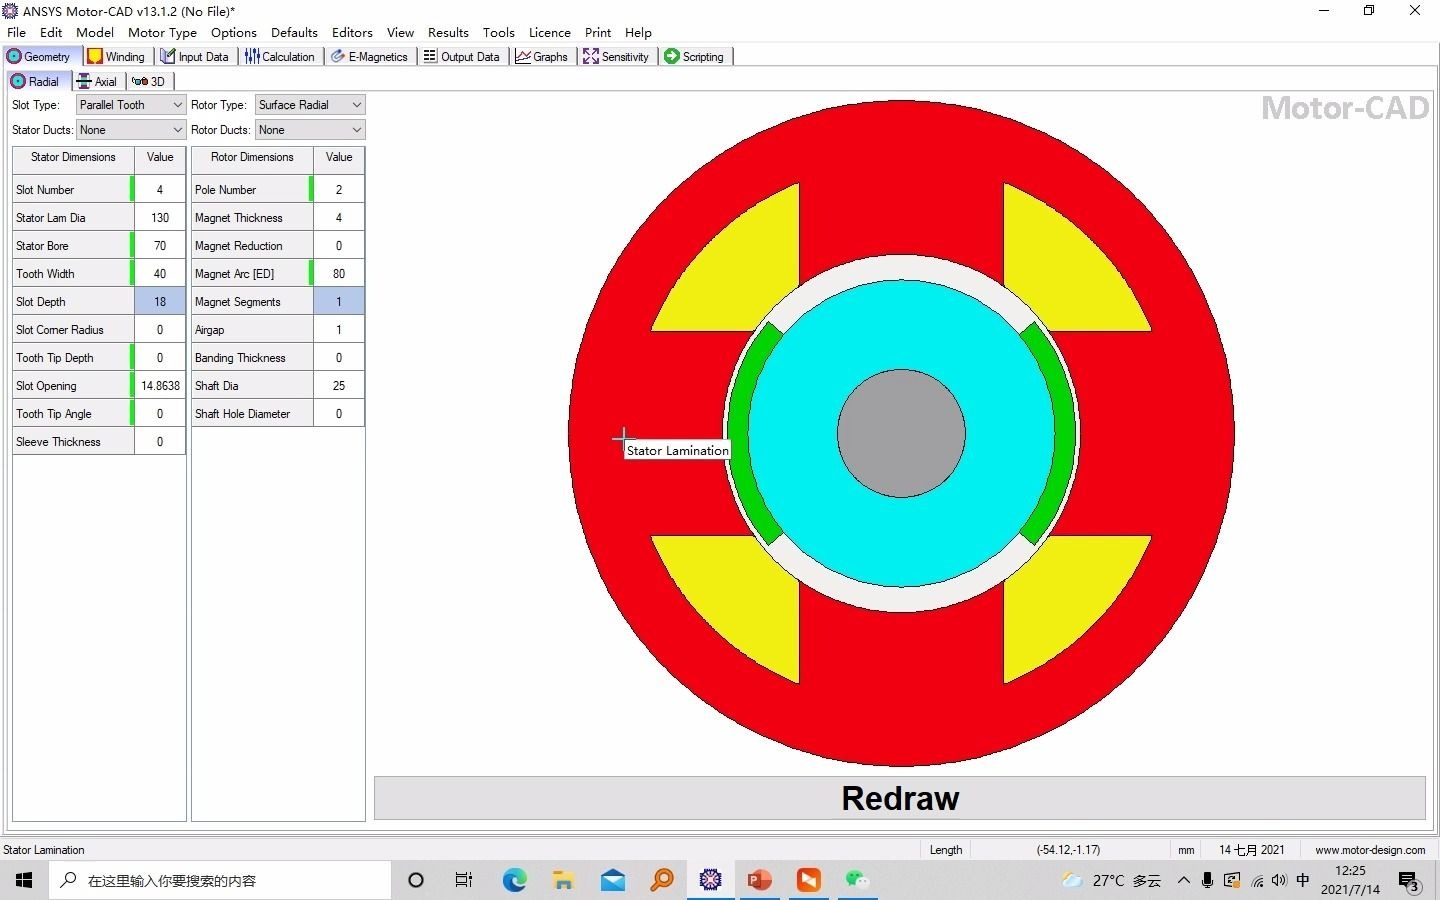This screenshot has width=1440, height=900.
Task: Open the Output Data tab
Action: click(461, 57)
